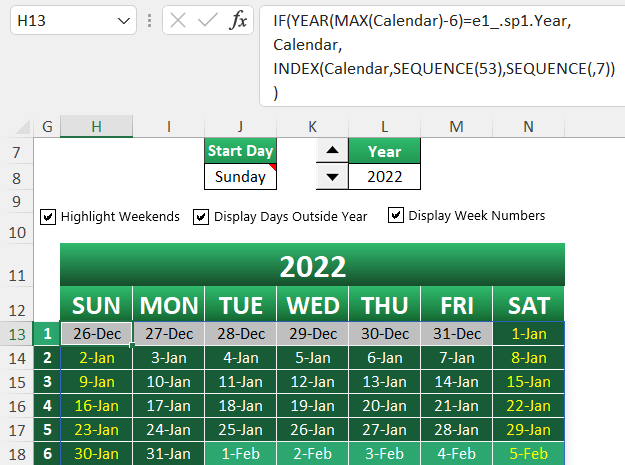
Task: Select column H header
Action: 96,127
